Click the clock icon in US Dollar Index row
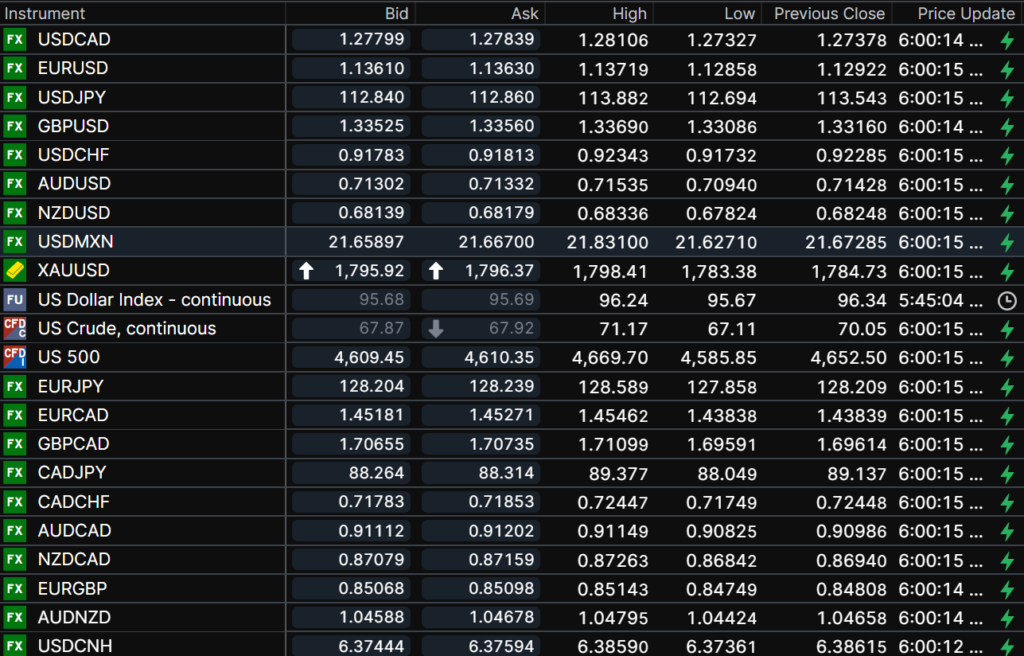The width and height of the screenshot is (1024, 656). tap(1007, 300)
